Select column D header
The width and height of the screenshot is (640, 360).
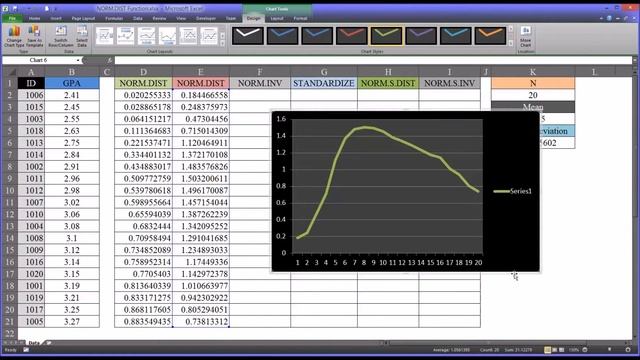143,72
